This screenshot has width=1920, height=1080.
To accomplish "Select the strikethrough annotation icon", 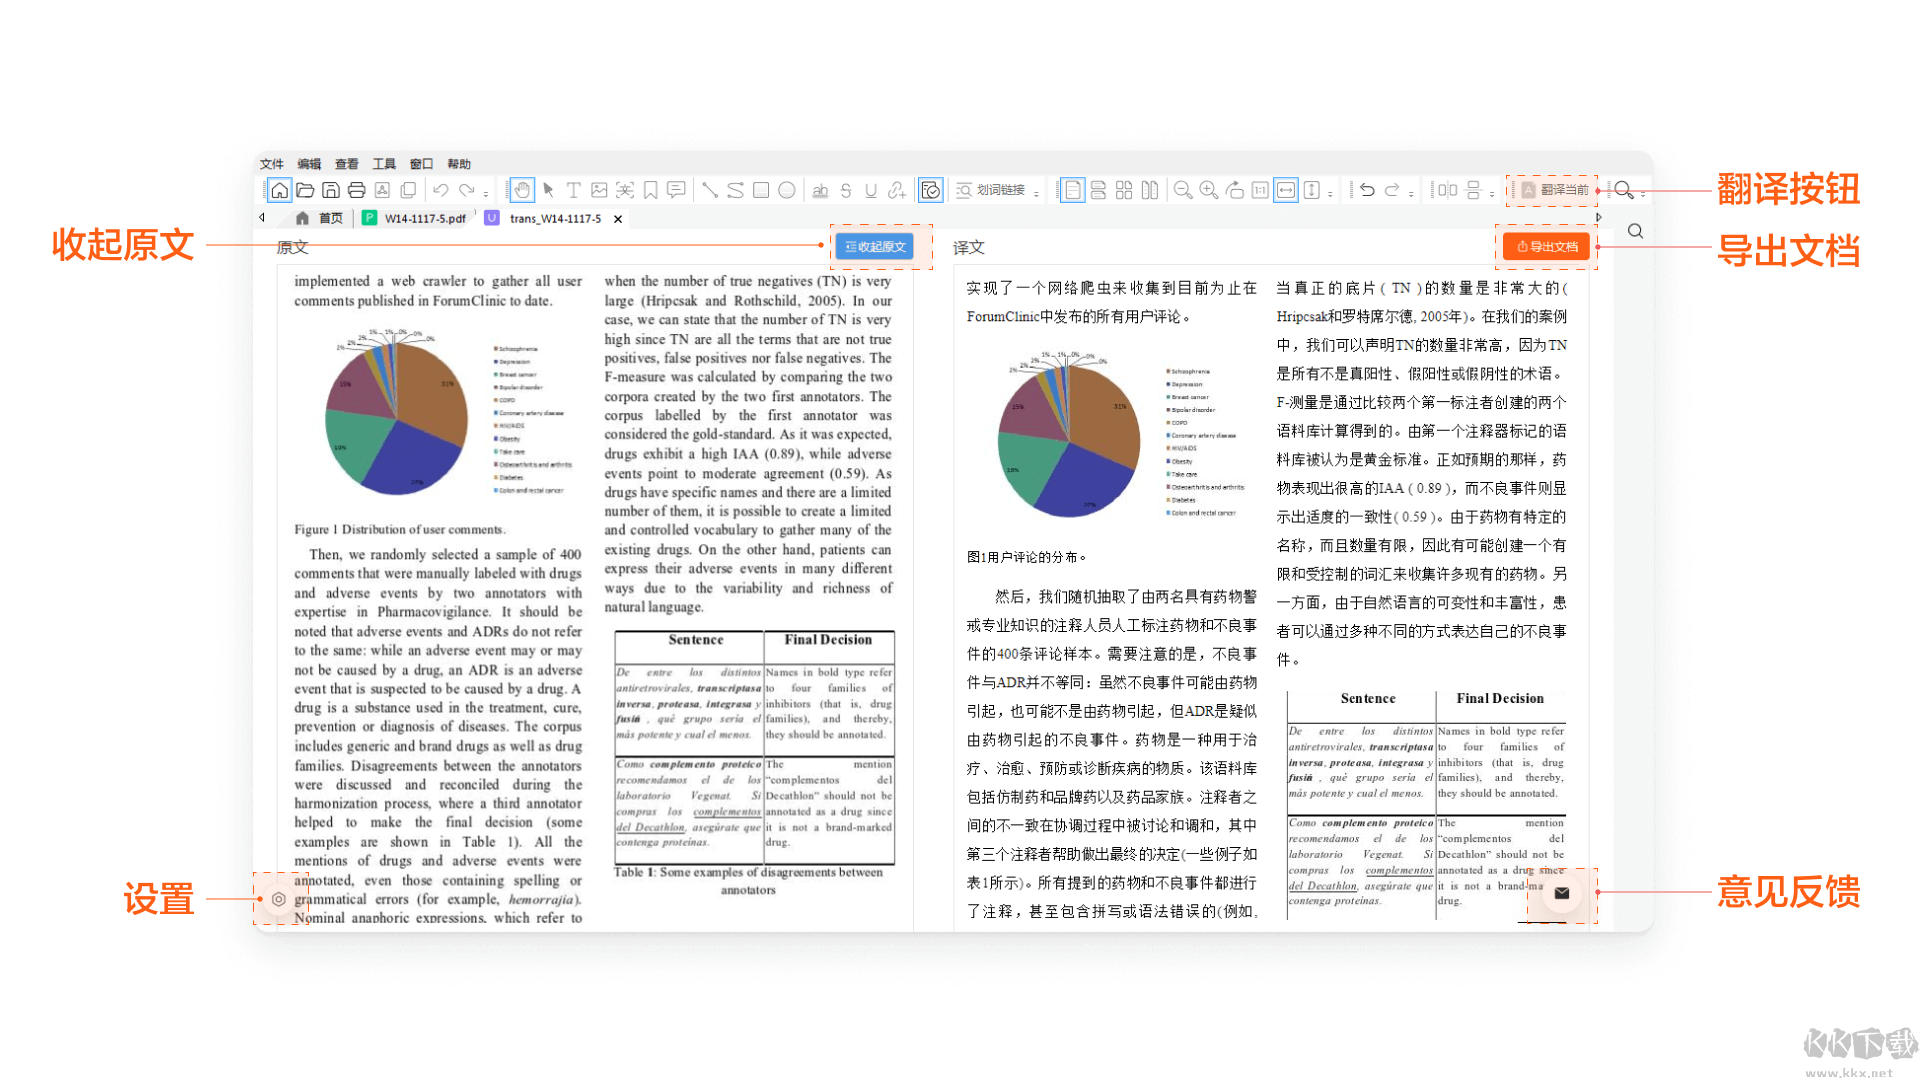I will [846, 190].
